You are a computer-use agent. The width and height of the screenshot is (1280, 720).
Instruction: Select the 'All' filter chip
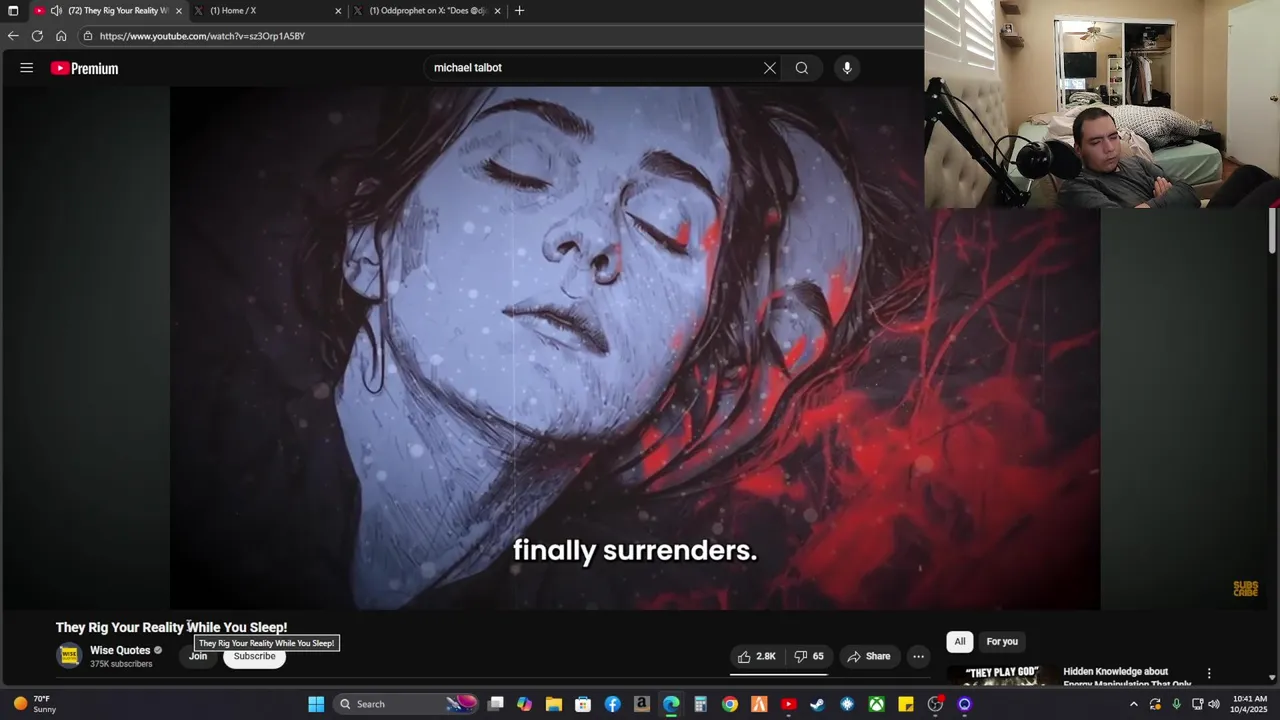[960, 642]
